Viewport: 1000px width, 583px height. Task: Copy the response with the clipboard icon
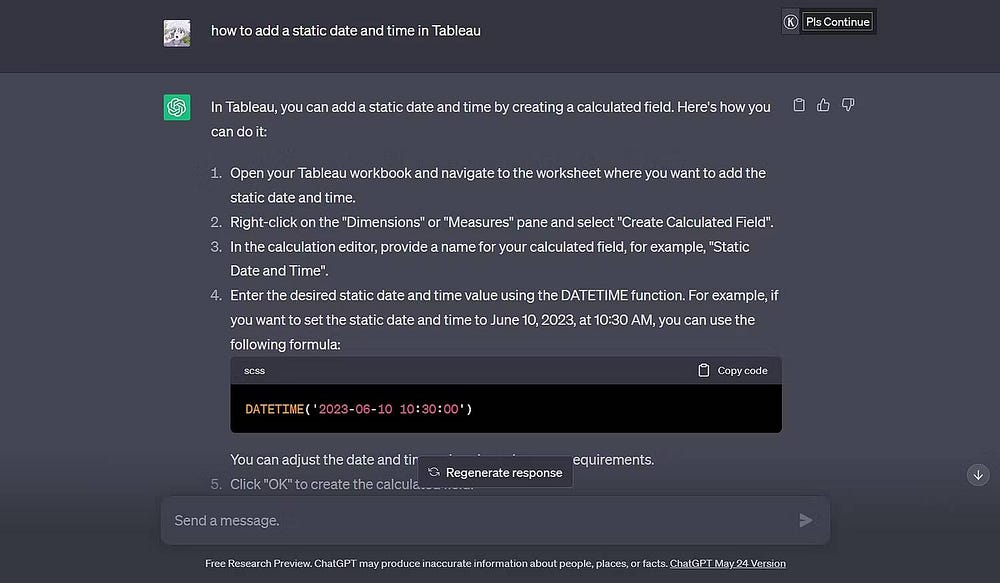point(798,105)
